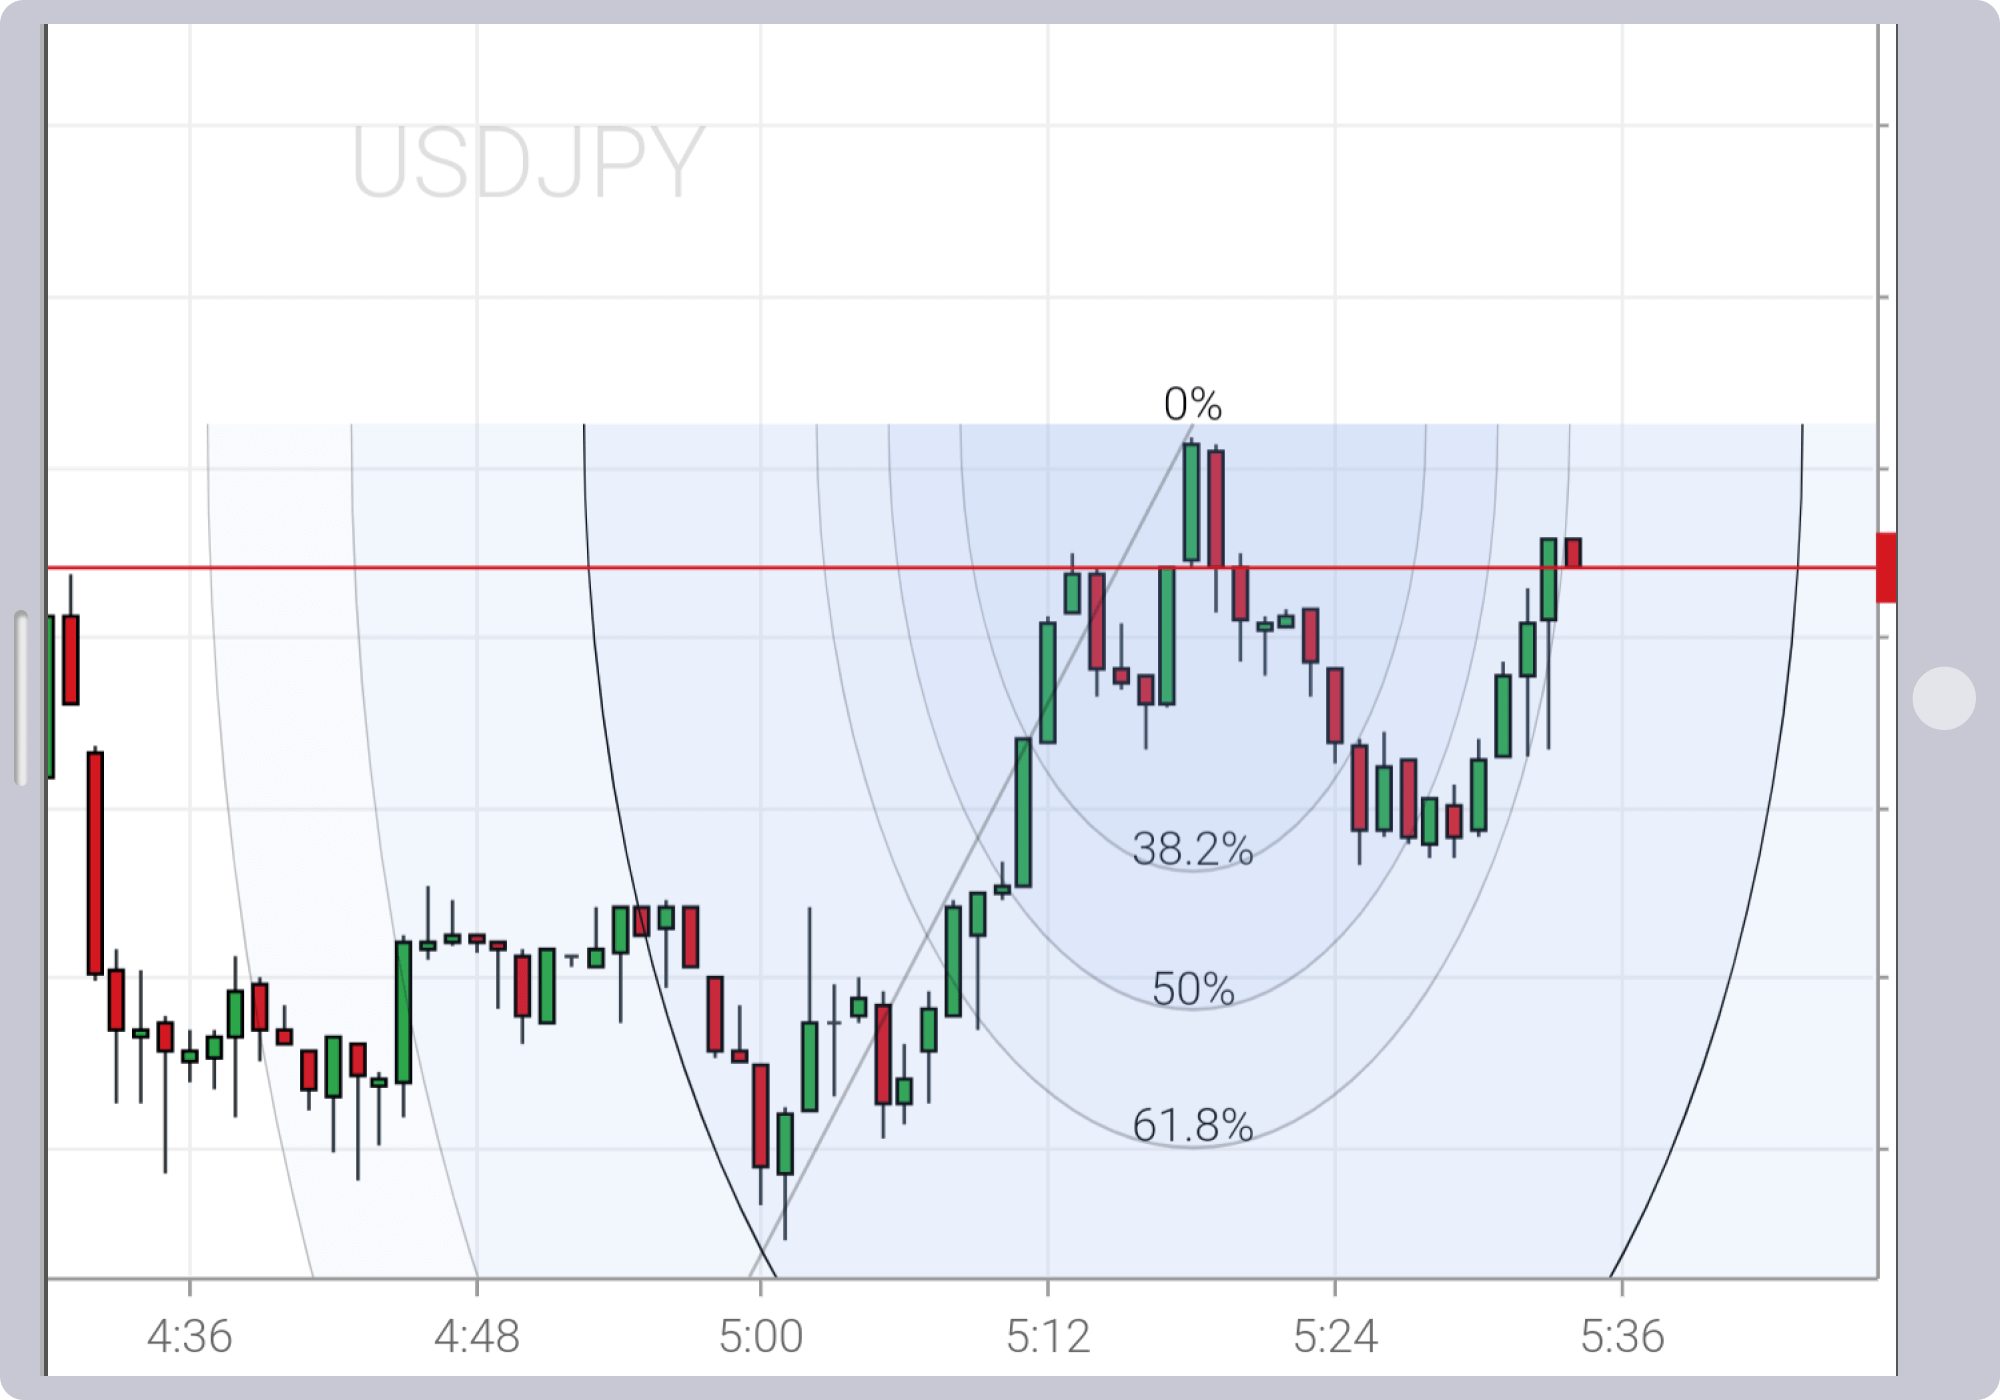Select the red horizontal price line
This screenshot has height=1400, width=2000.
coord(960,568)
